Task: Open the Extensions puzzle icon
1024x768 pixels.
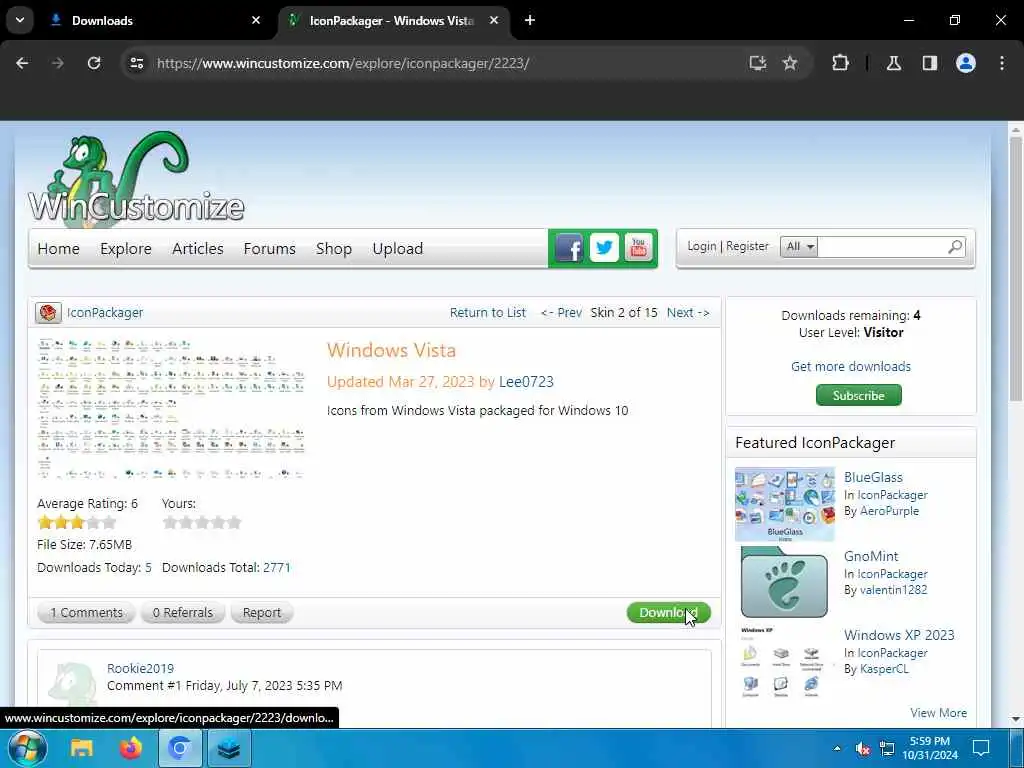Action: [840, 63]
